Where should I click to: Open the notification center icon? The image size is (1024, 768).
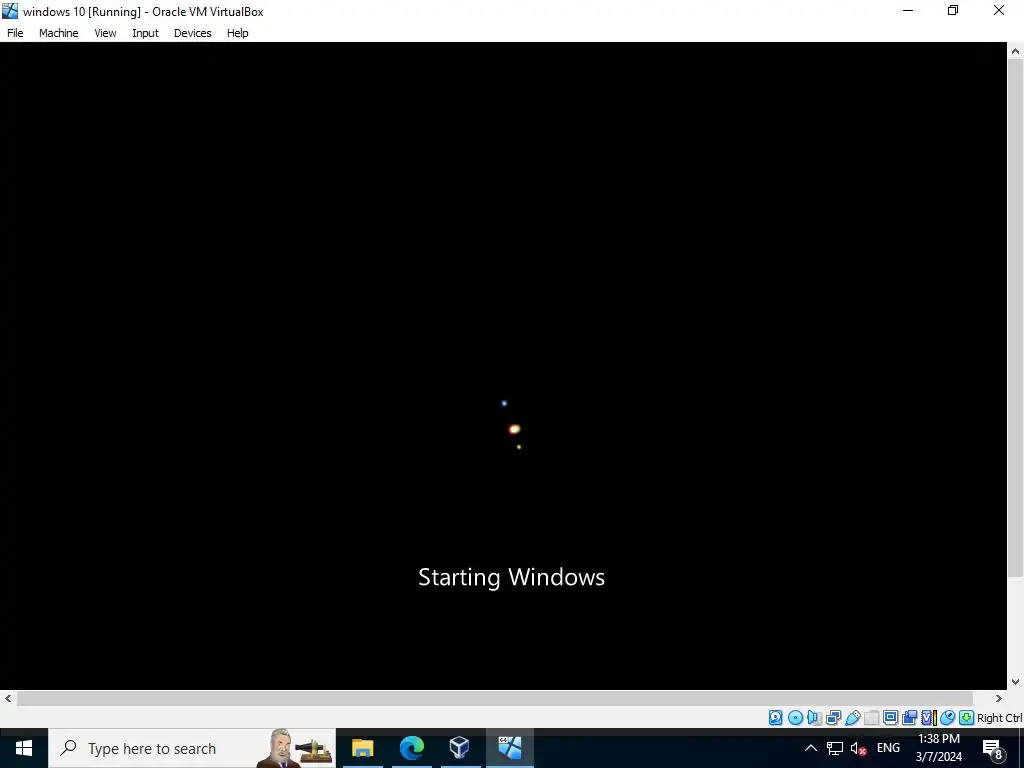pos(993,749)
